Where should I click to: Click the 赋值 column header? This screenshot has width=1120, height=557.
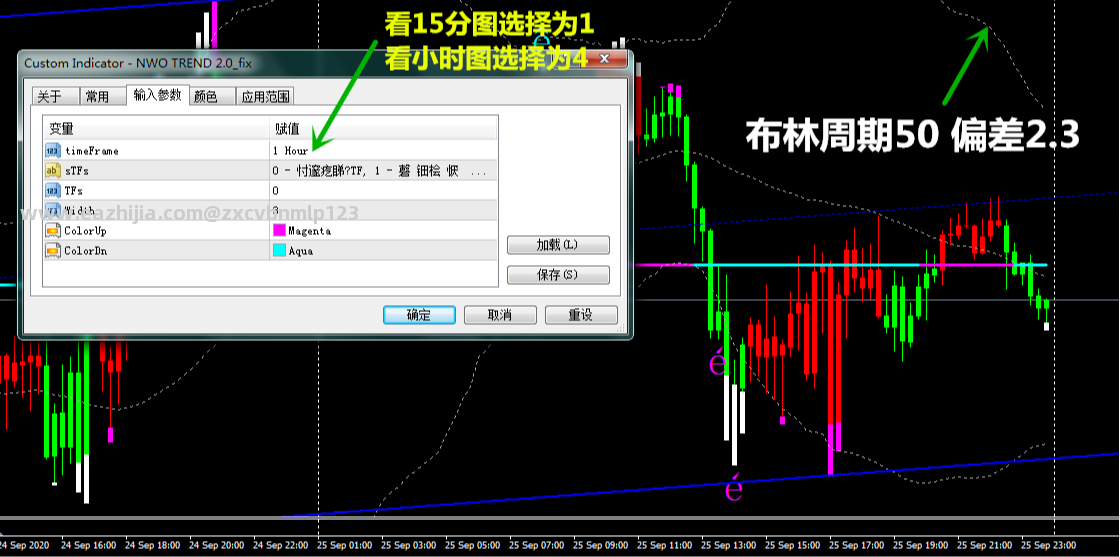point(383,129)
